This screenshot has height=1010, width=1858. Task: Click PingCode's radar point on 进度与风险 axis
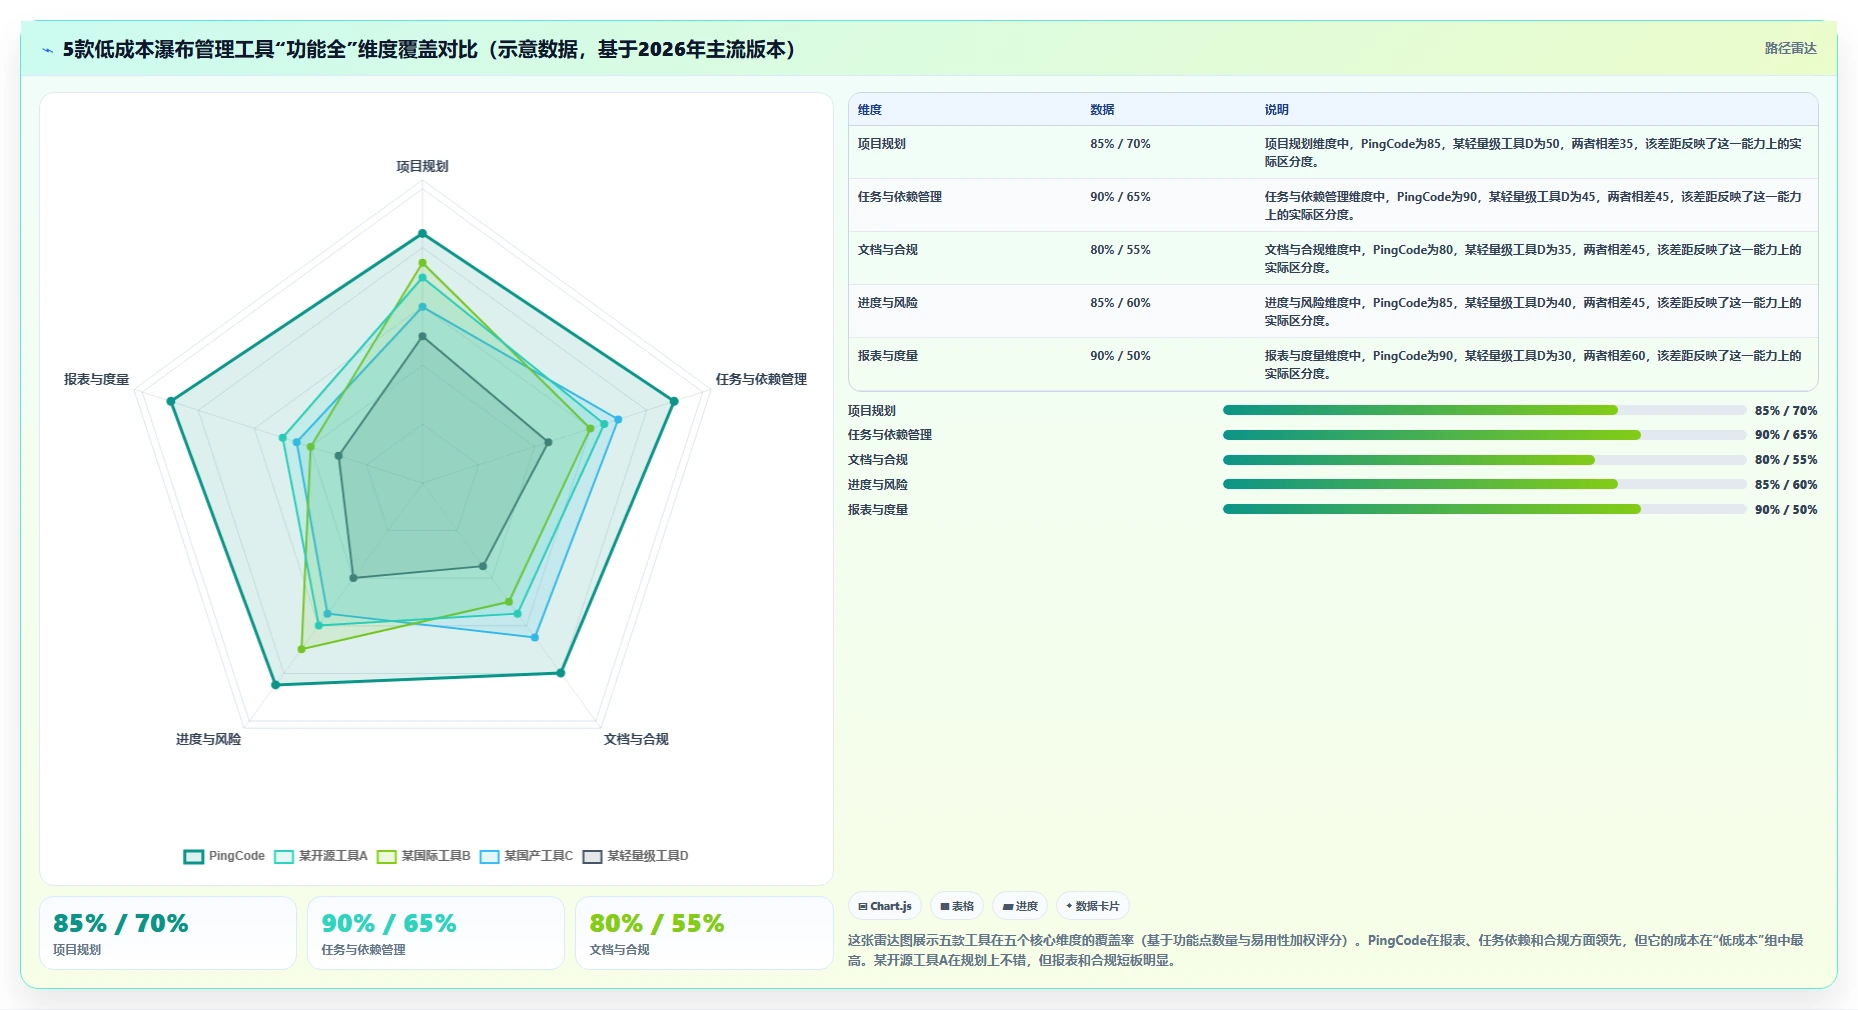(x=276, y=684)
